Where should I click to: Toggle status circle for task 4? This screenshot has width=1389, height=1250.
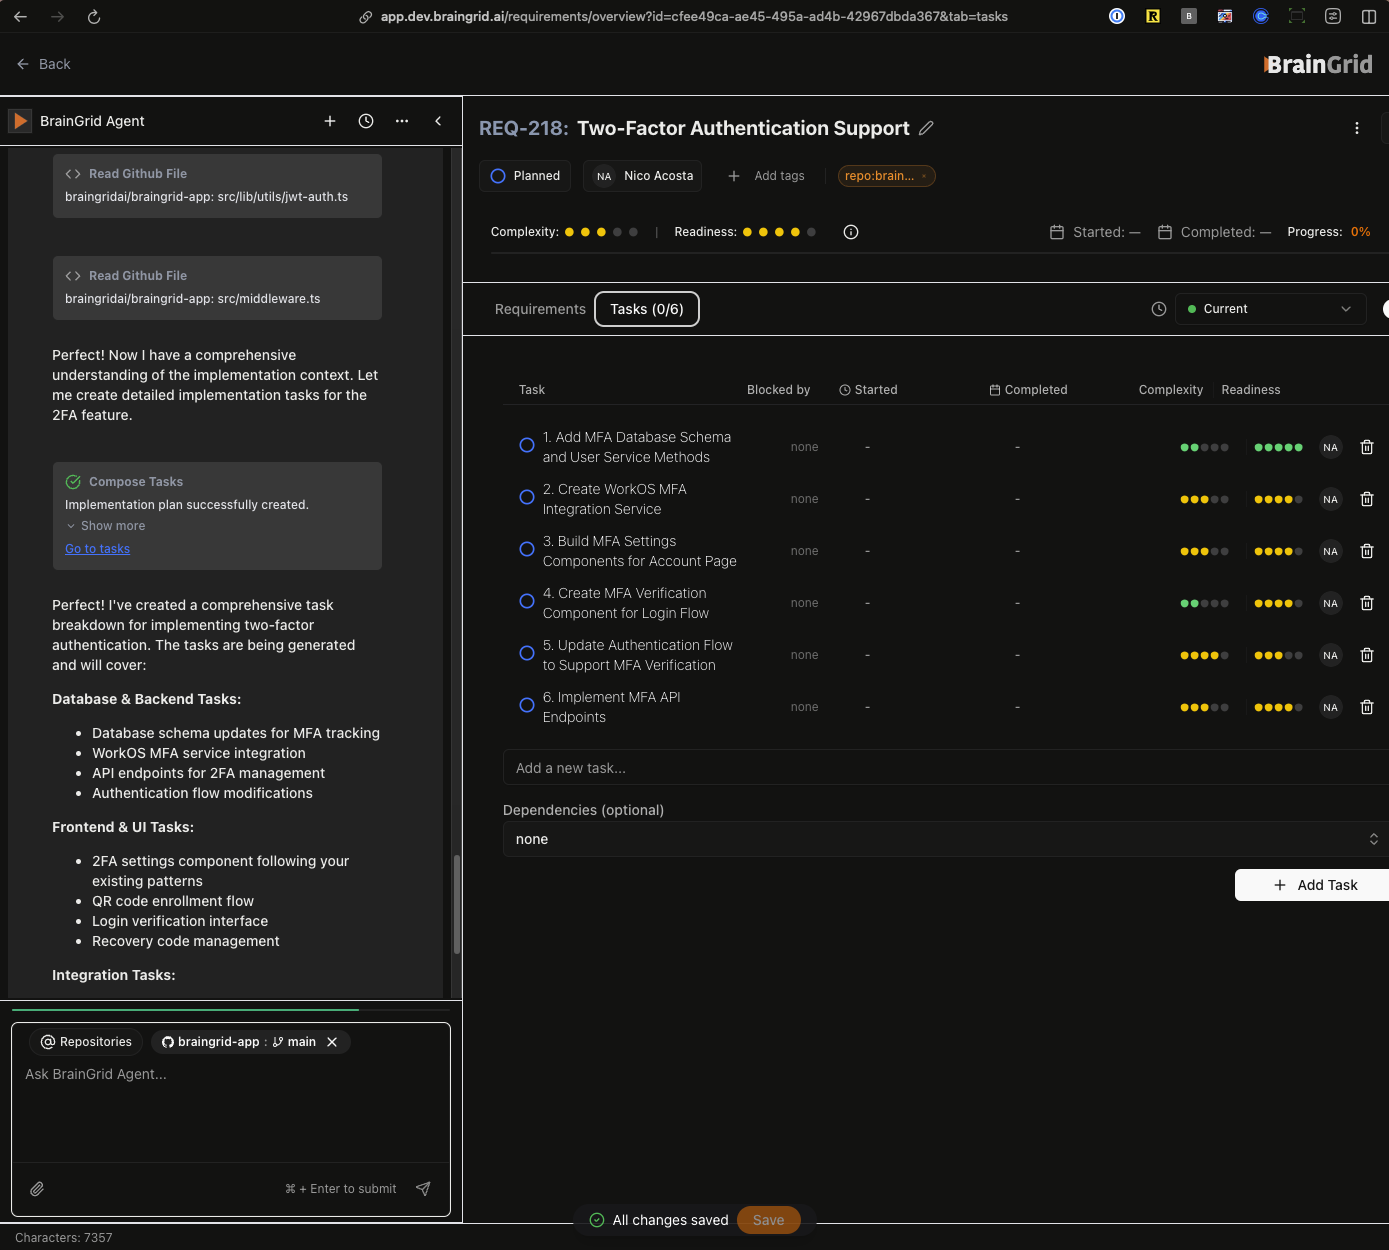(x=527, y=602)
